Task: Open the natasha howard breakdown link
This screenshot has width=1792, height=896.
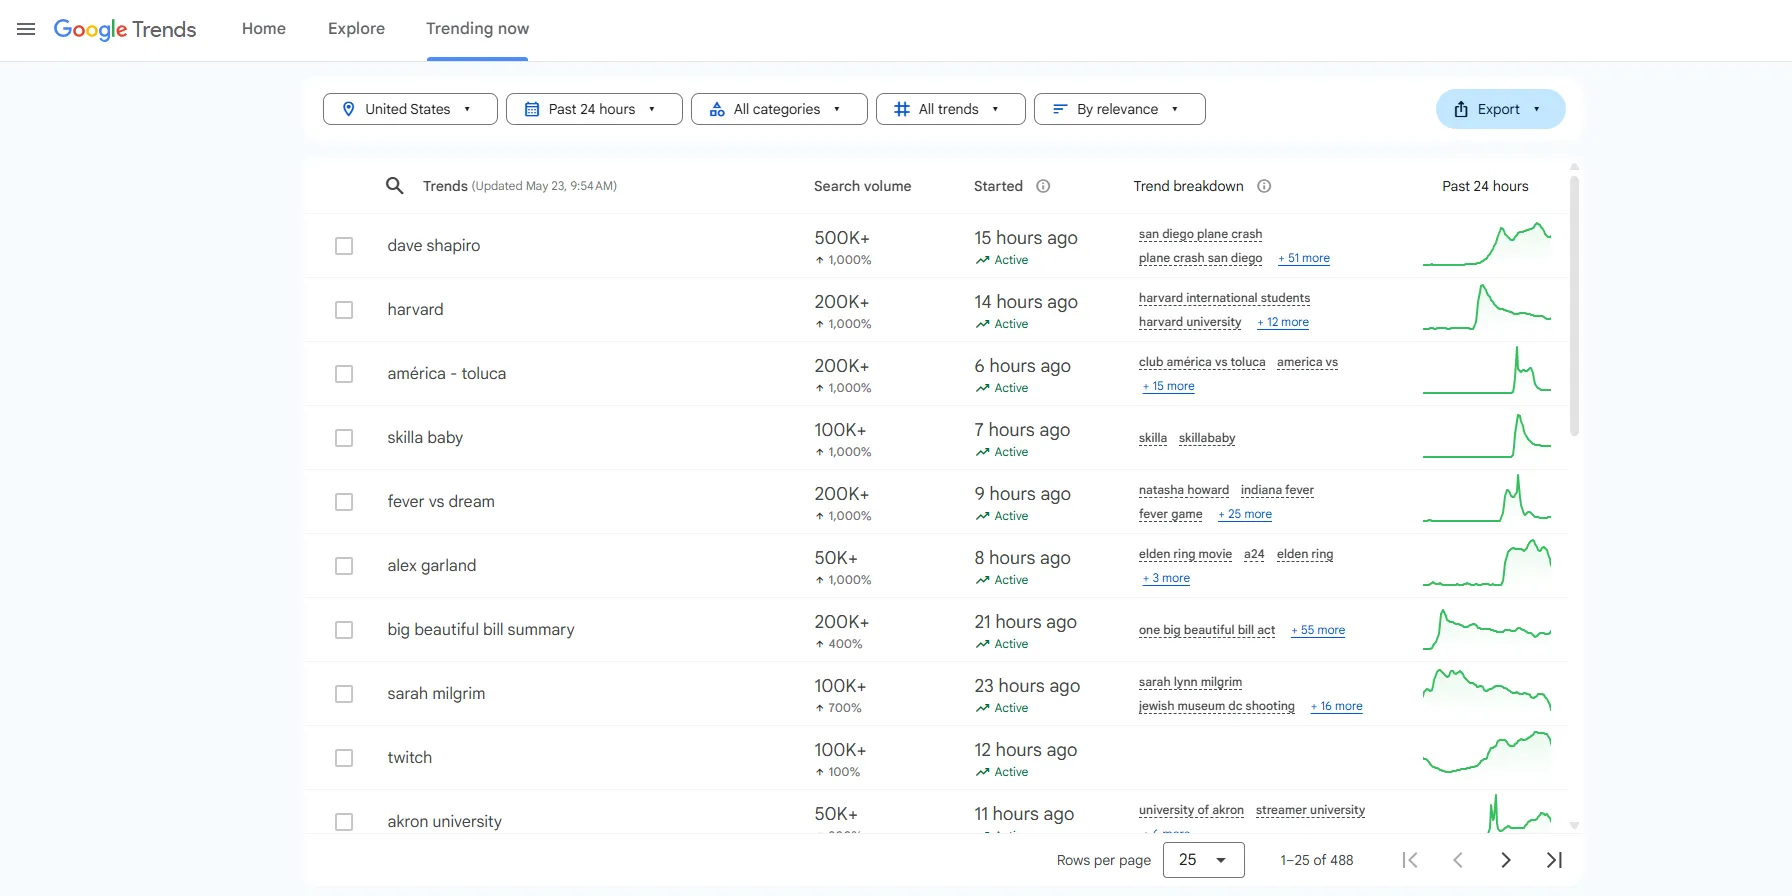Action: pos(1184,490)
